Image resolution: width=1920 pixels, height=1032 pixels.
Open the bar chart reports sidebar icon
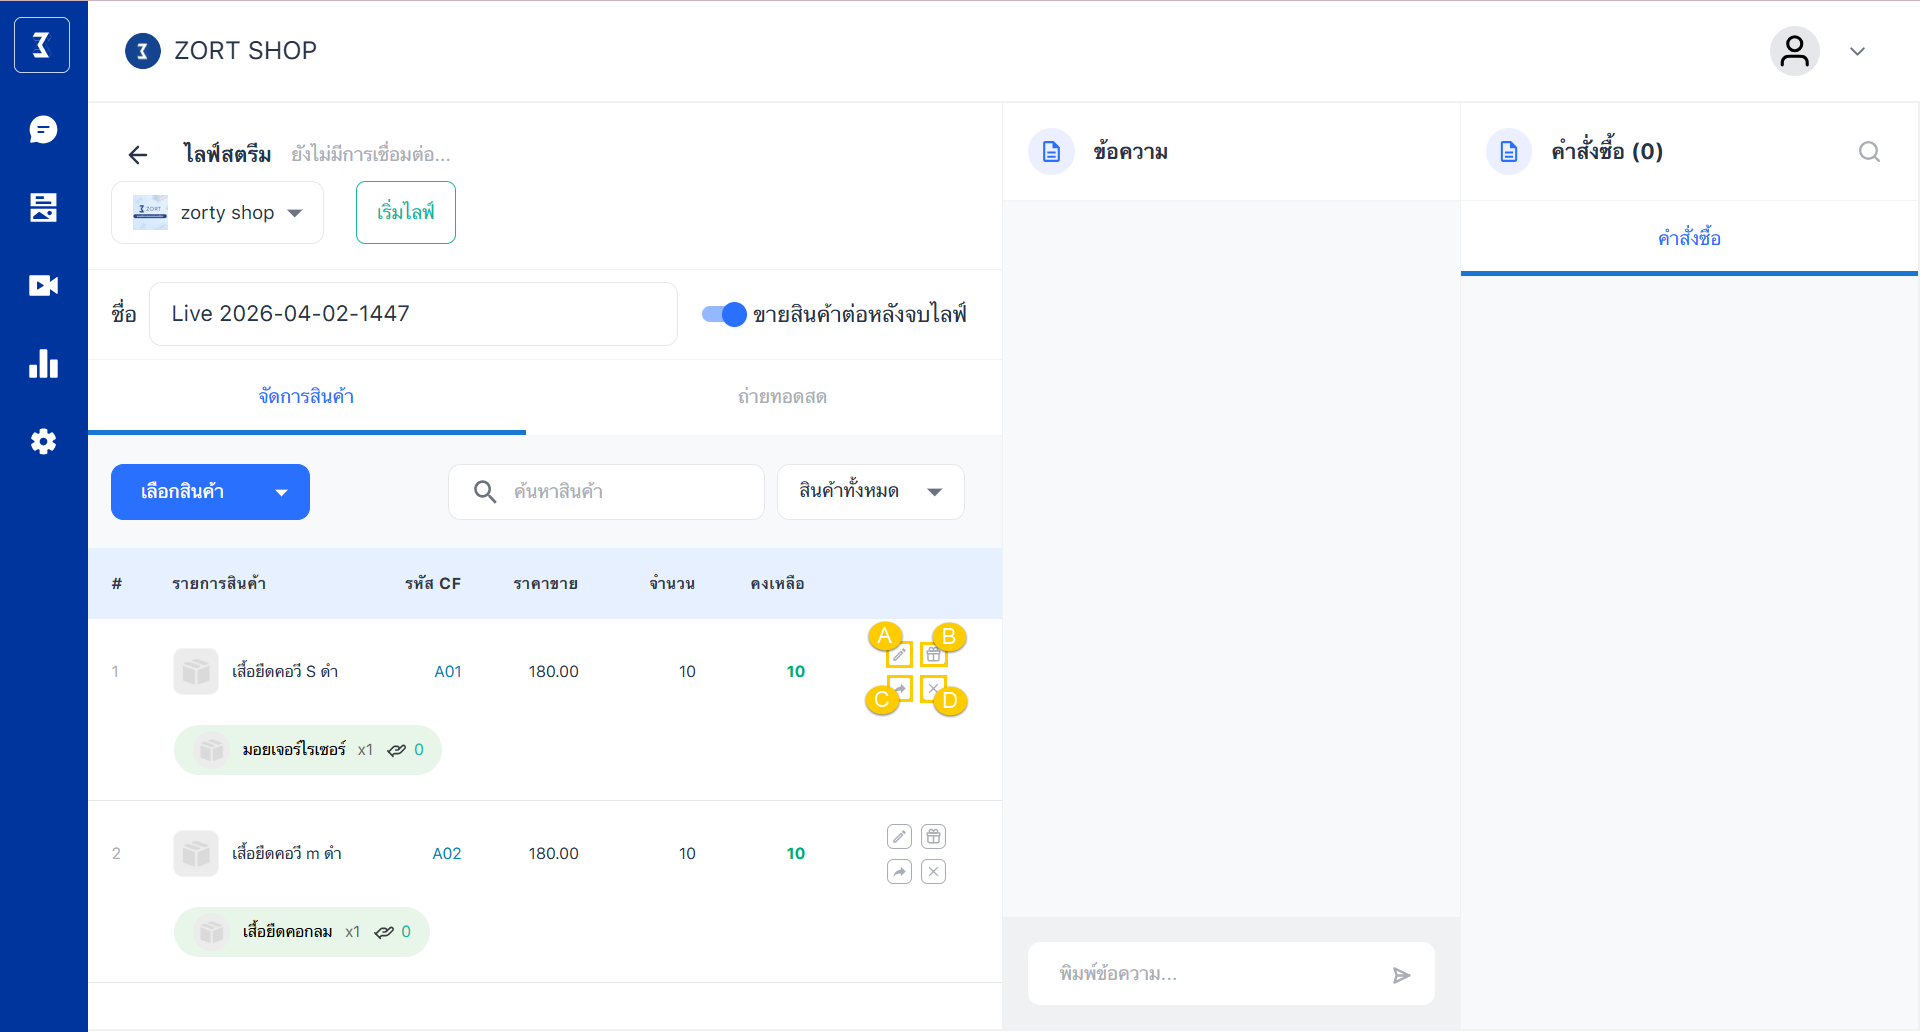pos(43,364)
